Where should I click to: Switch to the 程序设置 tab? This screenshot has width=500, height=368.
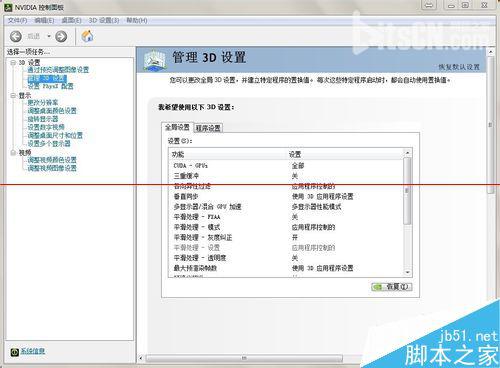coord(208,128)
